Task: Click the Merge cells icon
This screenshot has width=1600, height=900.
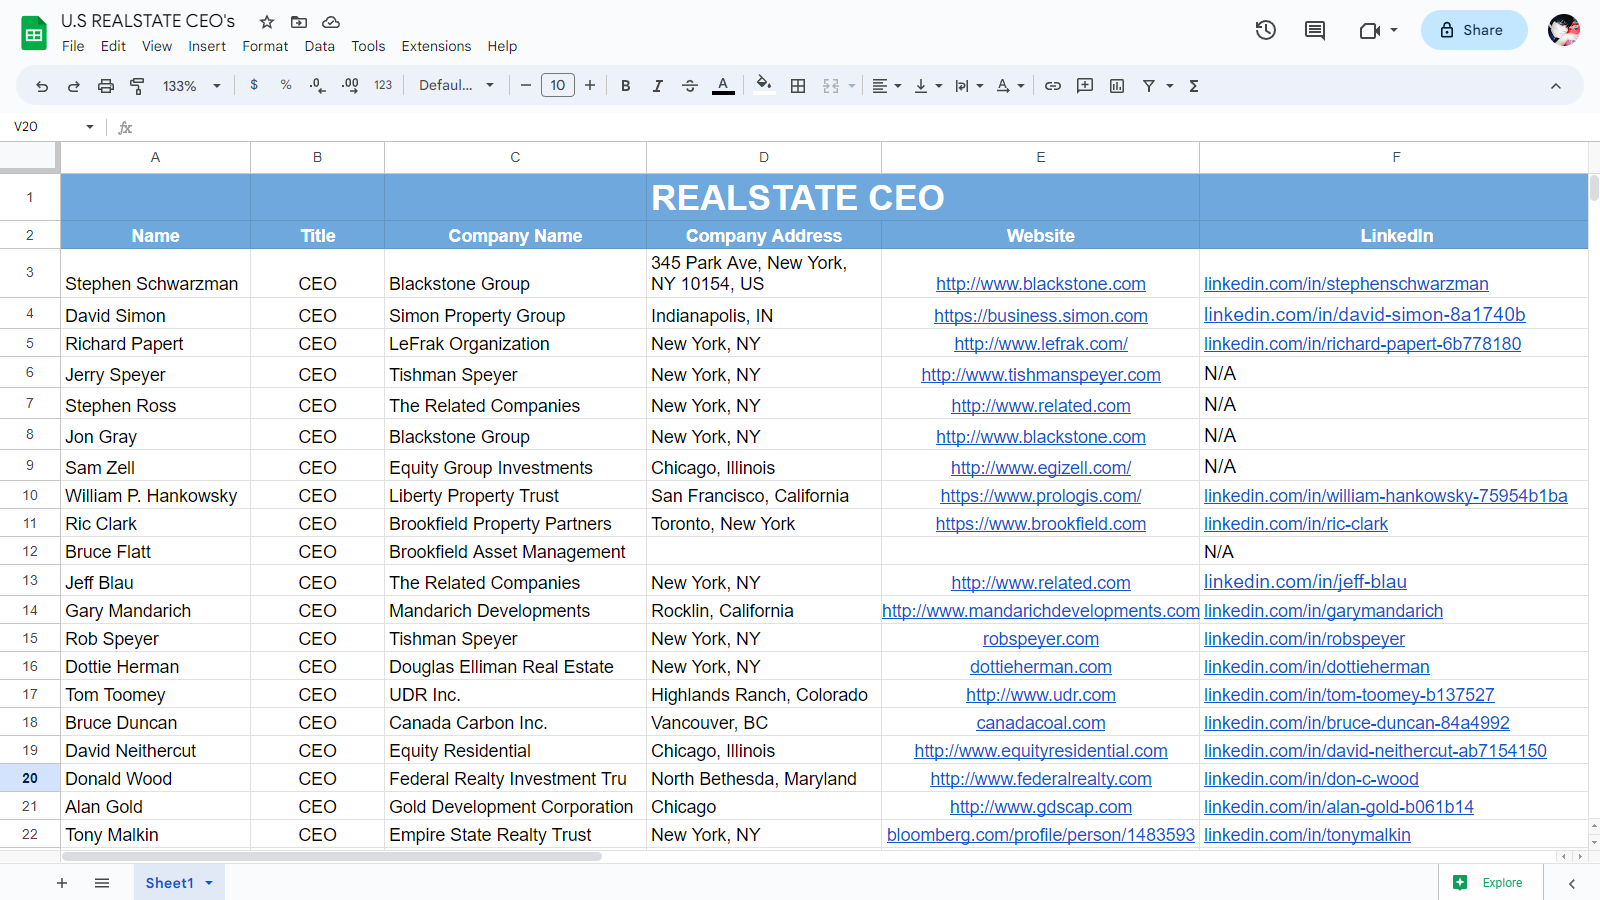Action: (831, 86)
